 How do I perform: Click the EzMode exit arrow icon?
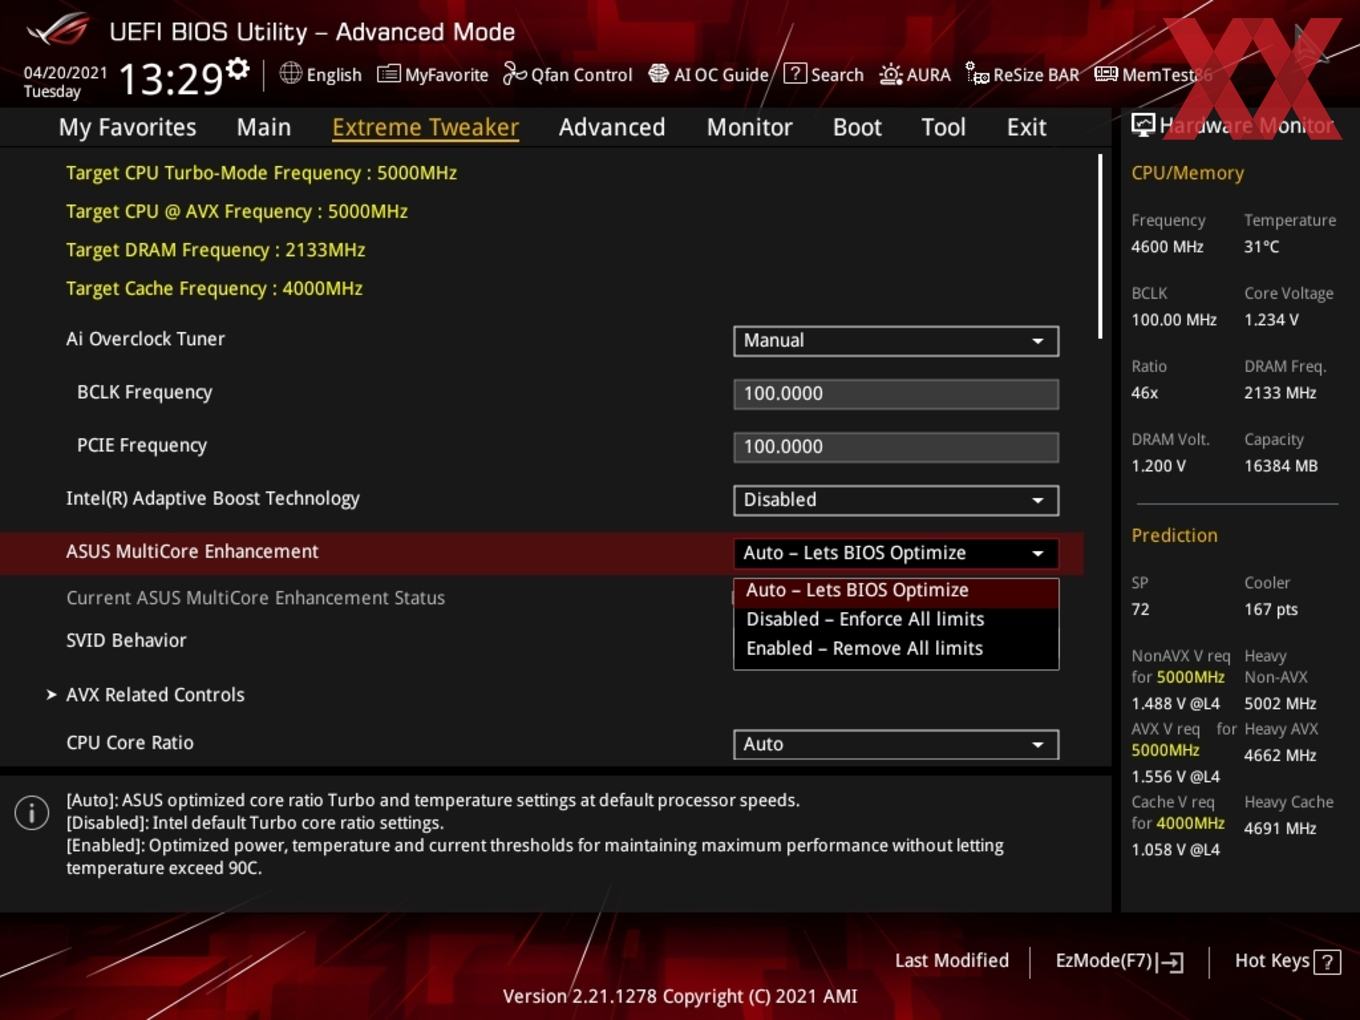pyautogui.click(x=1171, y=962)
